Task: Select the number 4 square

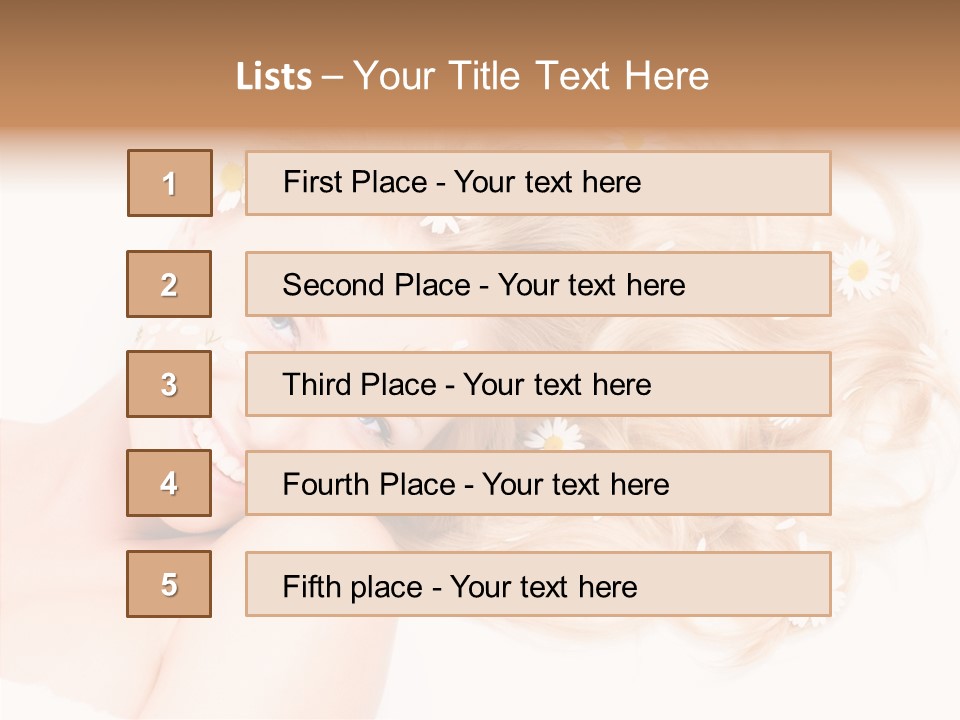Action: pos(169,483)
